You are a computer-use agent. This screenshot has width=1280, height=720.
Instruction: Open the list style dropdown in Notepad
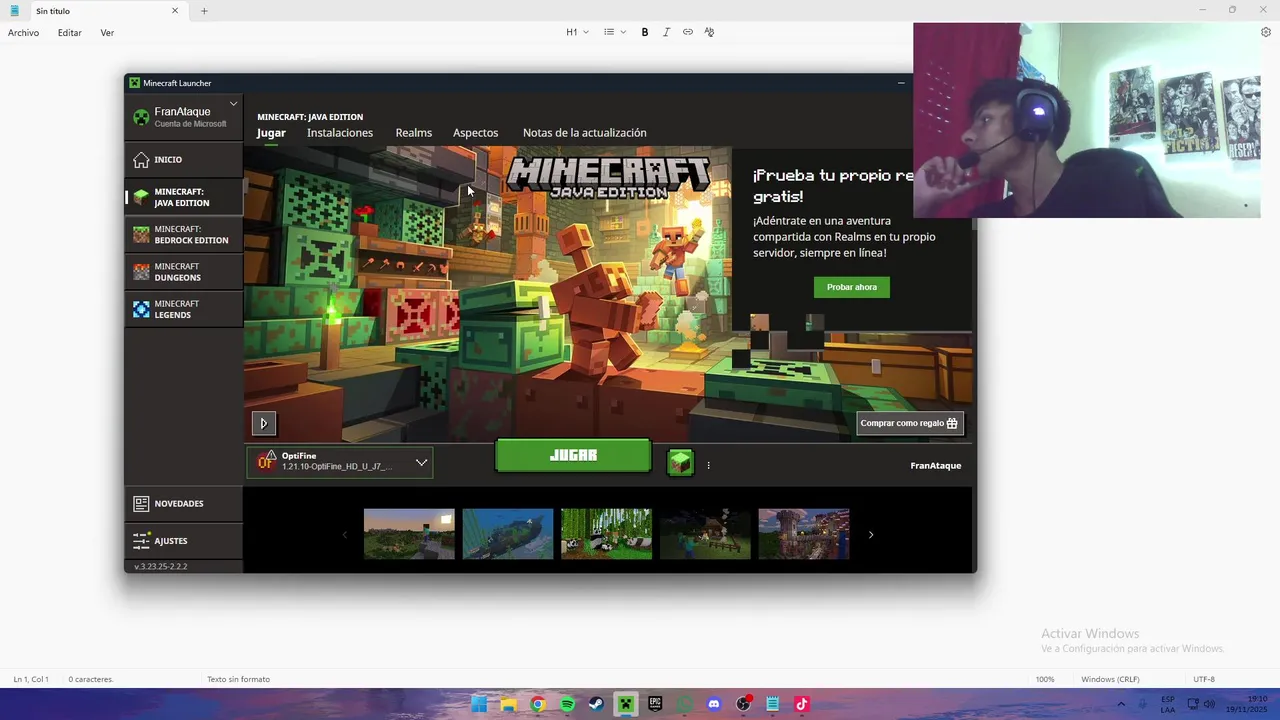click(615, 32)
